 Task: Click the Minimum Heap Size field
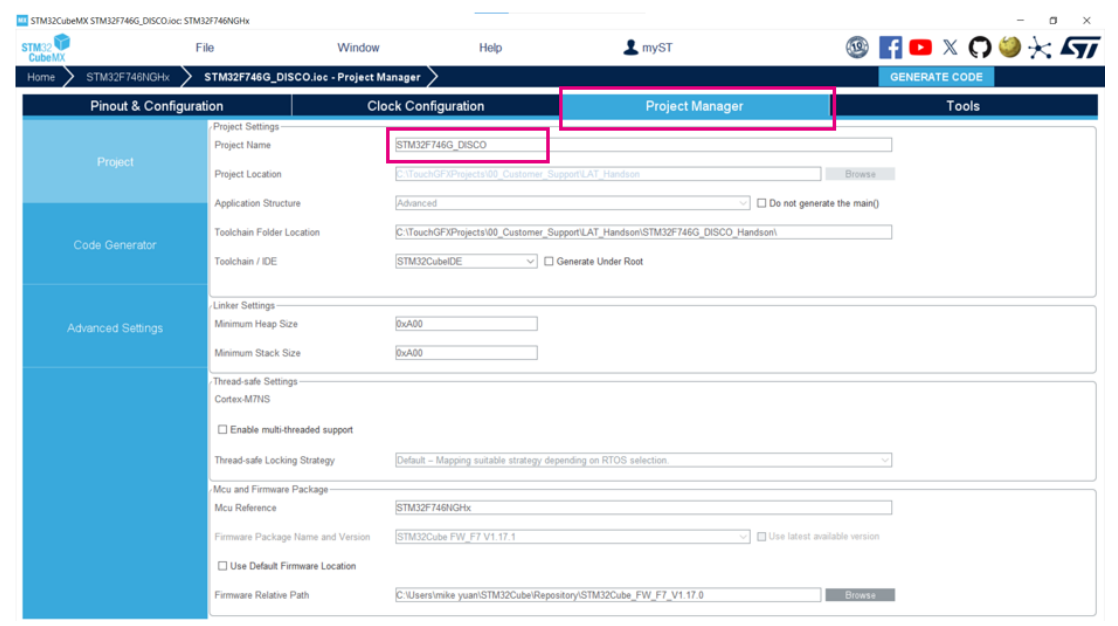[466, 324]
